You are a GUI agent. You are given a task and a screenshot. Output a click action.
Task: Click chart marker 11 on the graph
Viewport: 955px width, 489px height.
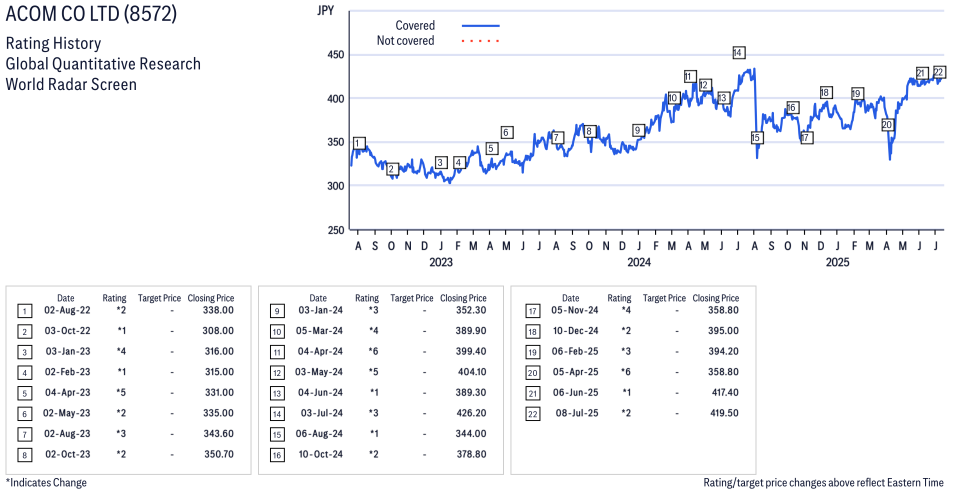click(x=689, y=76)
